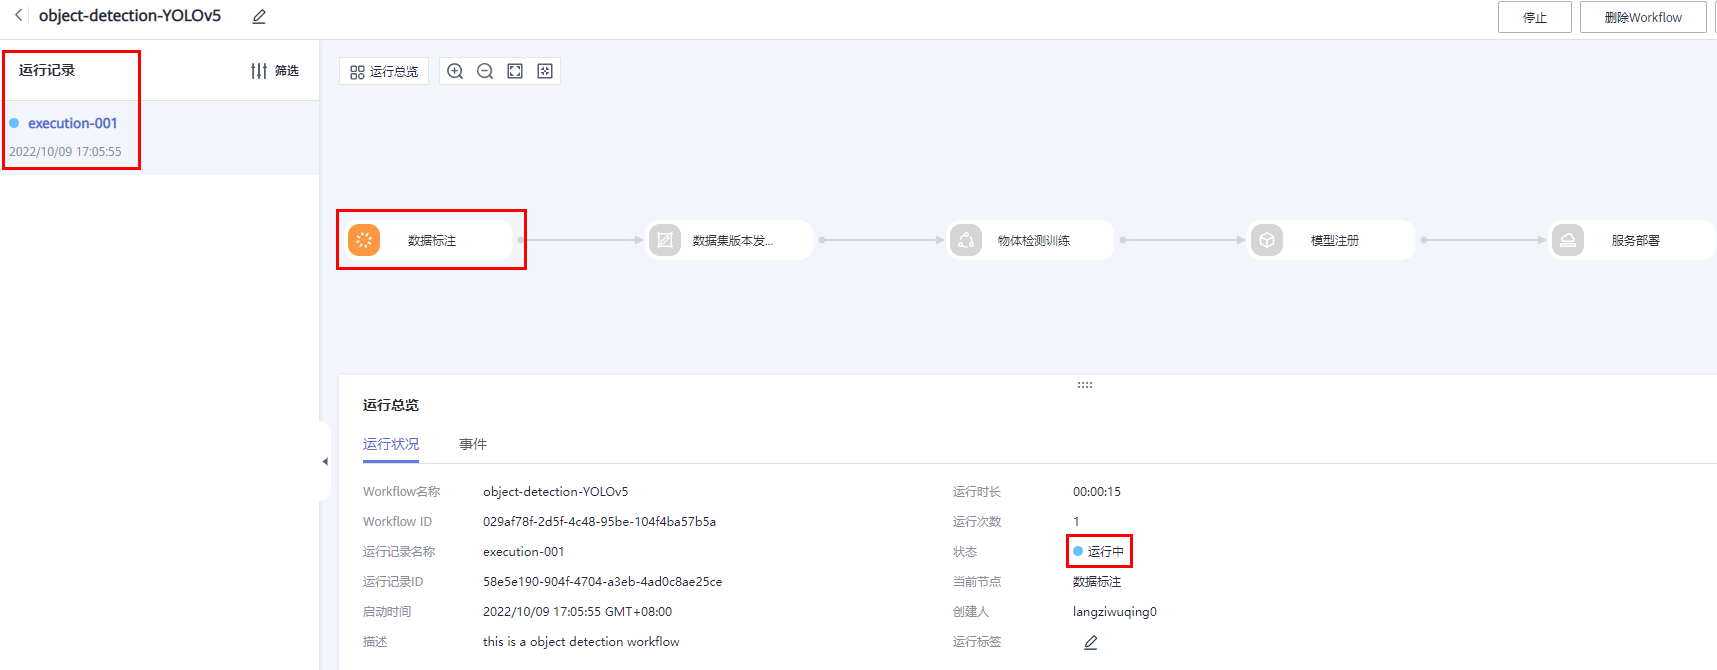Collapse the left run records panel
This screenshot has width=1717, height=670.
pyautogui.click(x=325, y=461)
